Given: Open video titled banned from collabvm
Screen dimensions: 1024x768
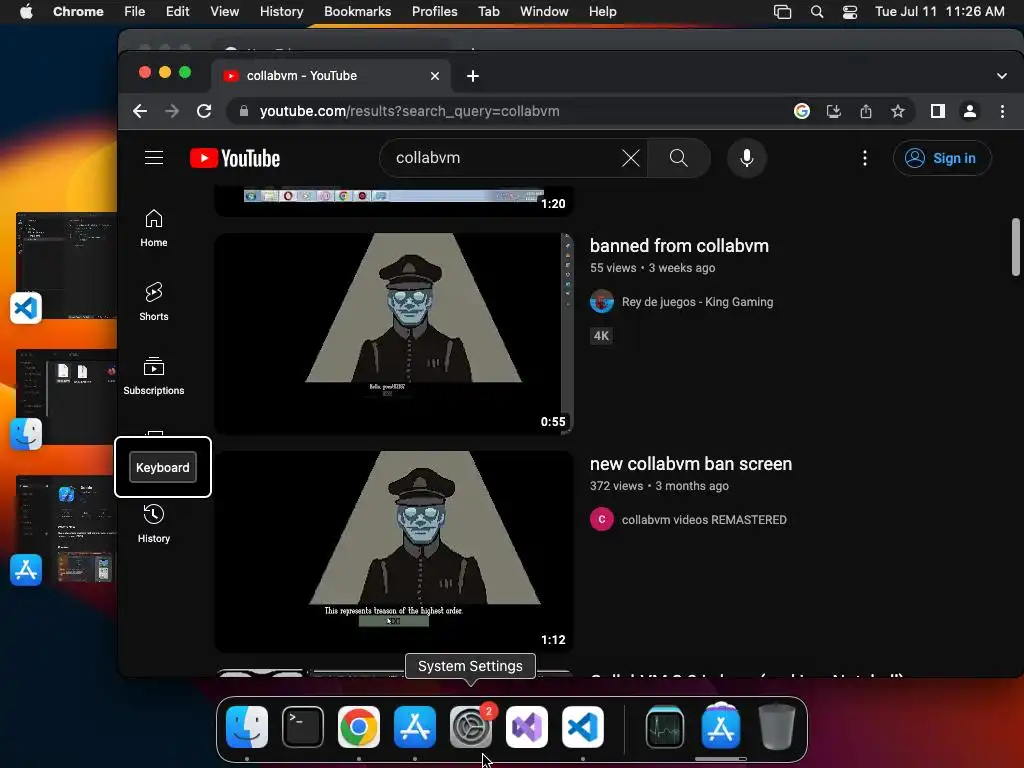Looking at the screenshot, I should (x=679, y=246).
